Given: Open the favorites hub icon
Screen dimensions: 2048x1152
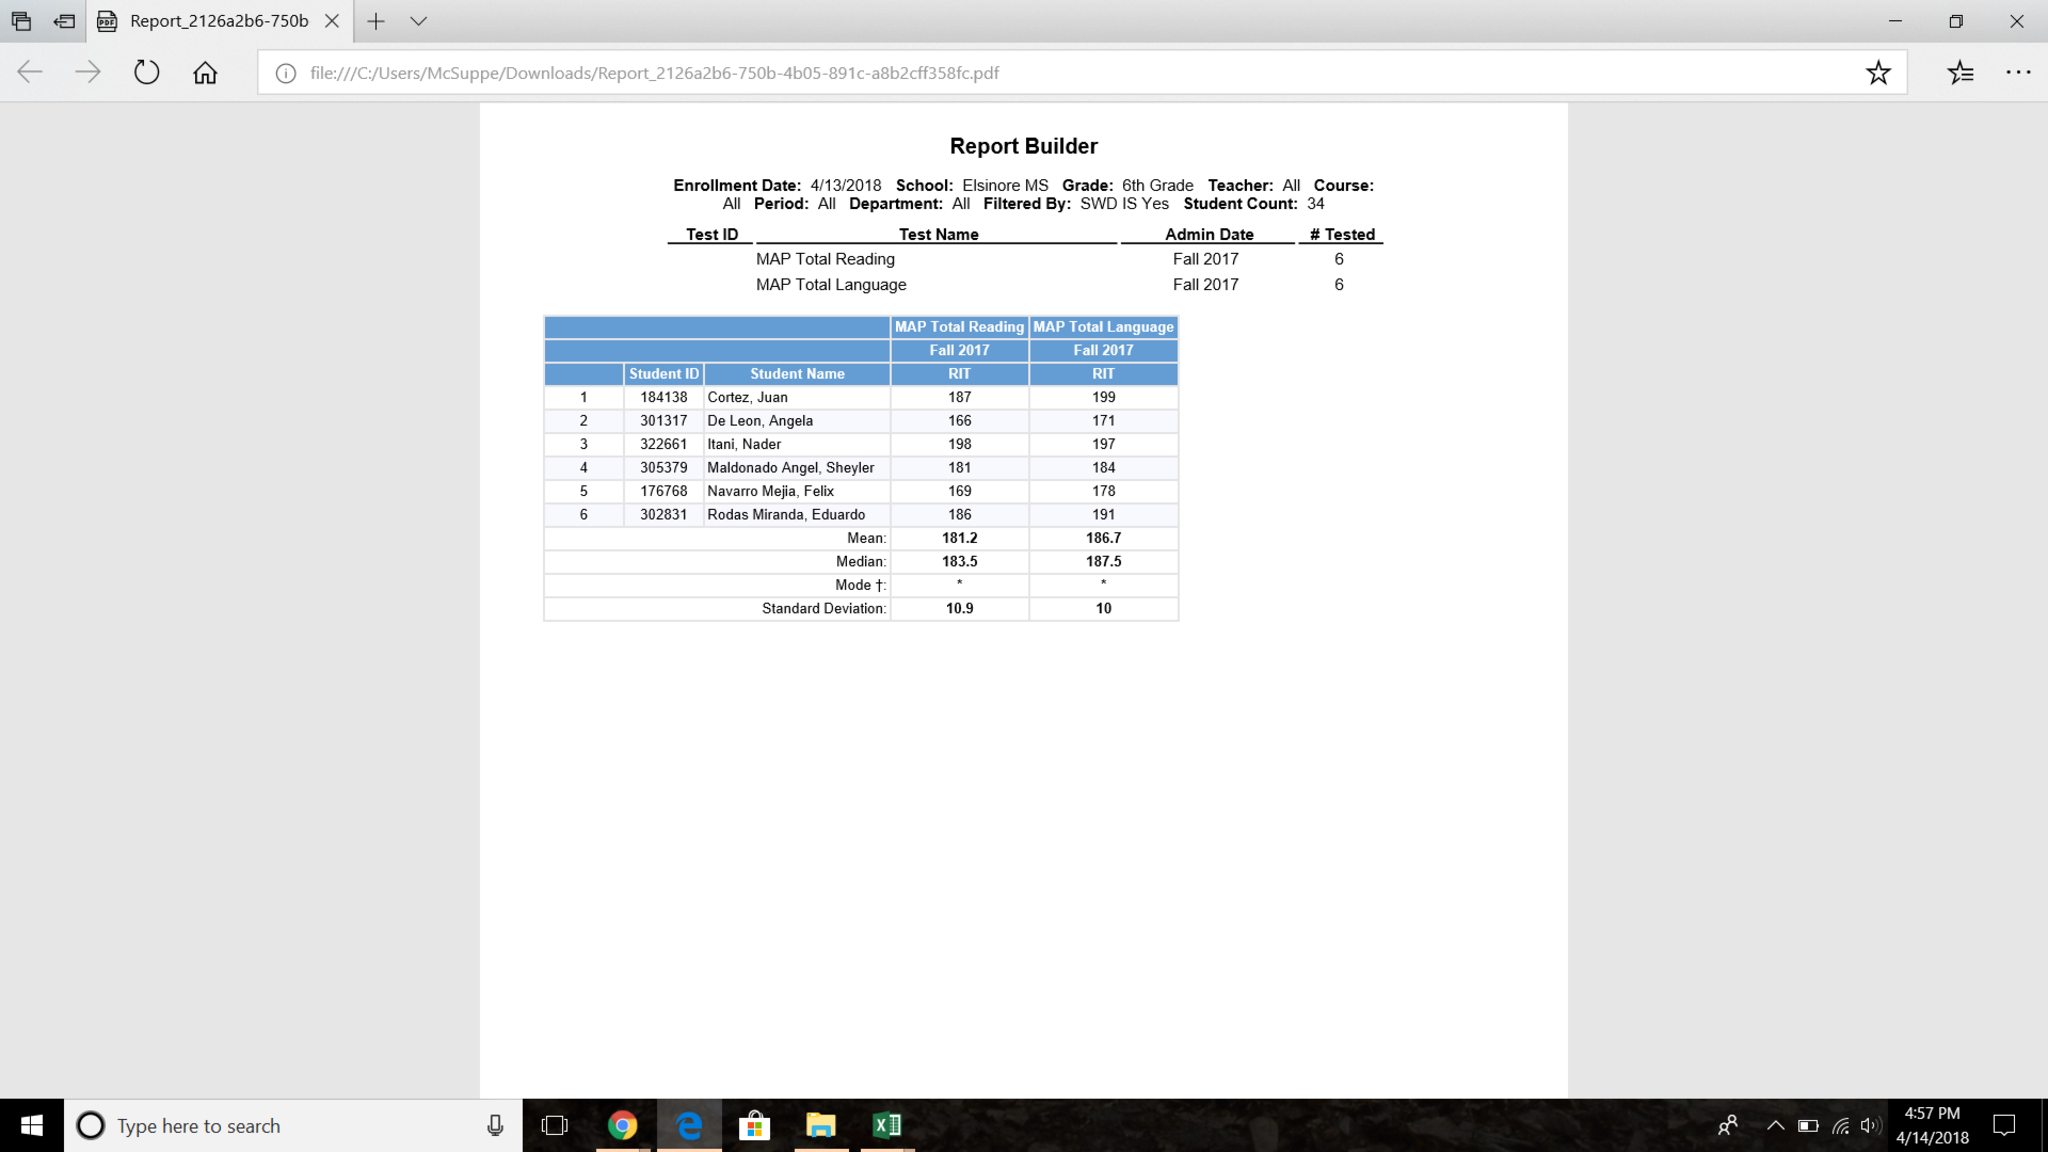Looking at the screenshot, I should tap(1960, 72).
